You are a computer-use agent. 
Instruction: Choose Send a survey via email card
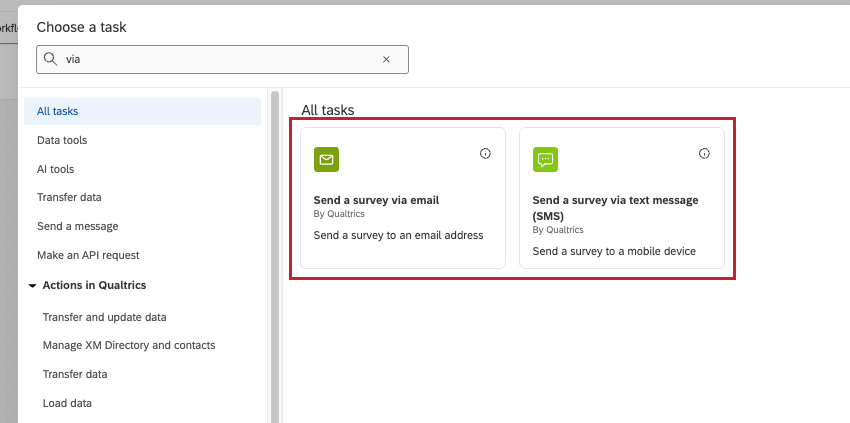click(403, 198)
